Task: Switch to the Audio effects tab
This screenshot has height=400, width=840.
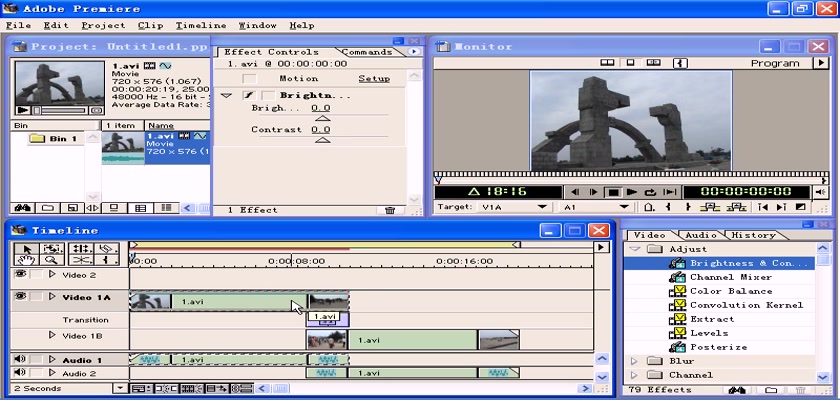Action: (701, 235)
